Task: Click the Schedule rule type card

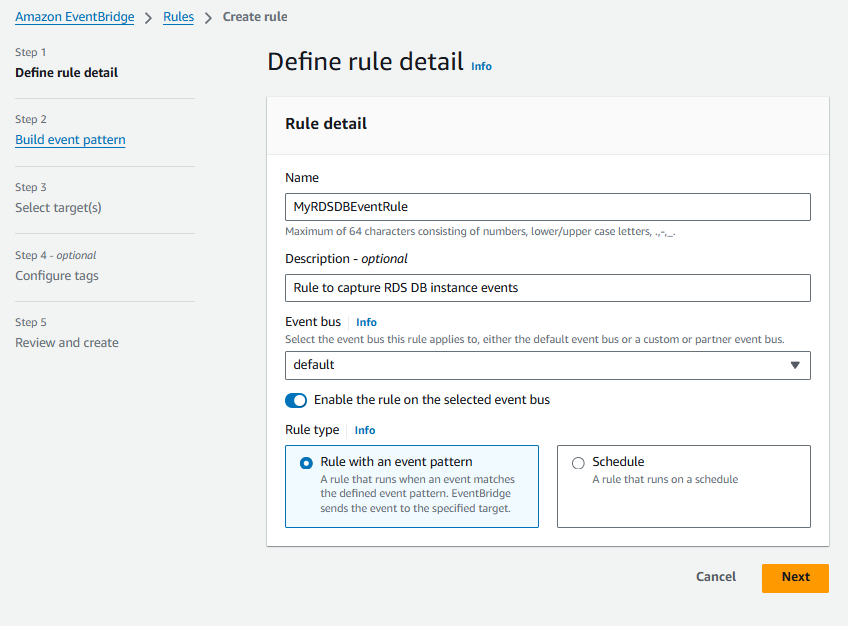Action: point(683,487)
